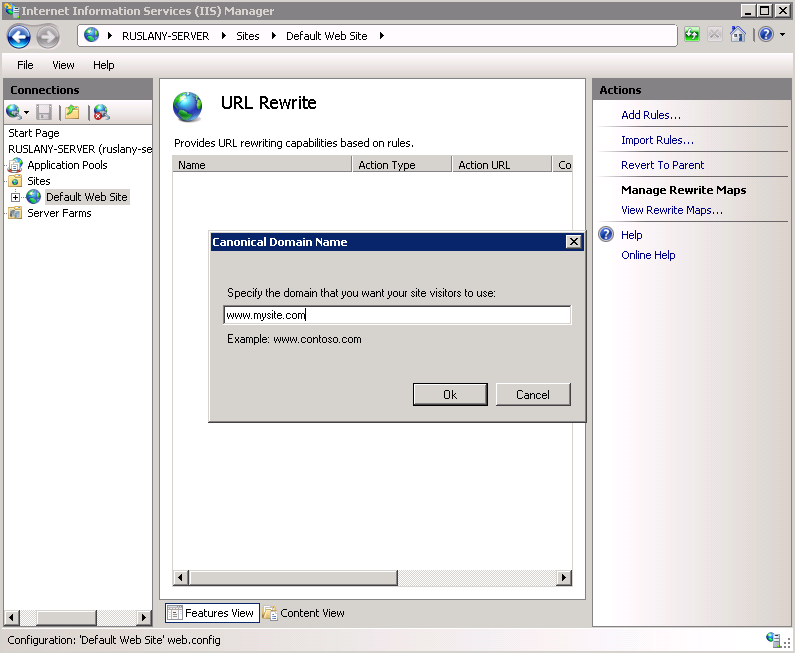Viewport: 795px width, 653px height.
Task: Click the Delete Connection icon in Connections
Action: pyautogui.click(x=101, y=112)
